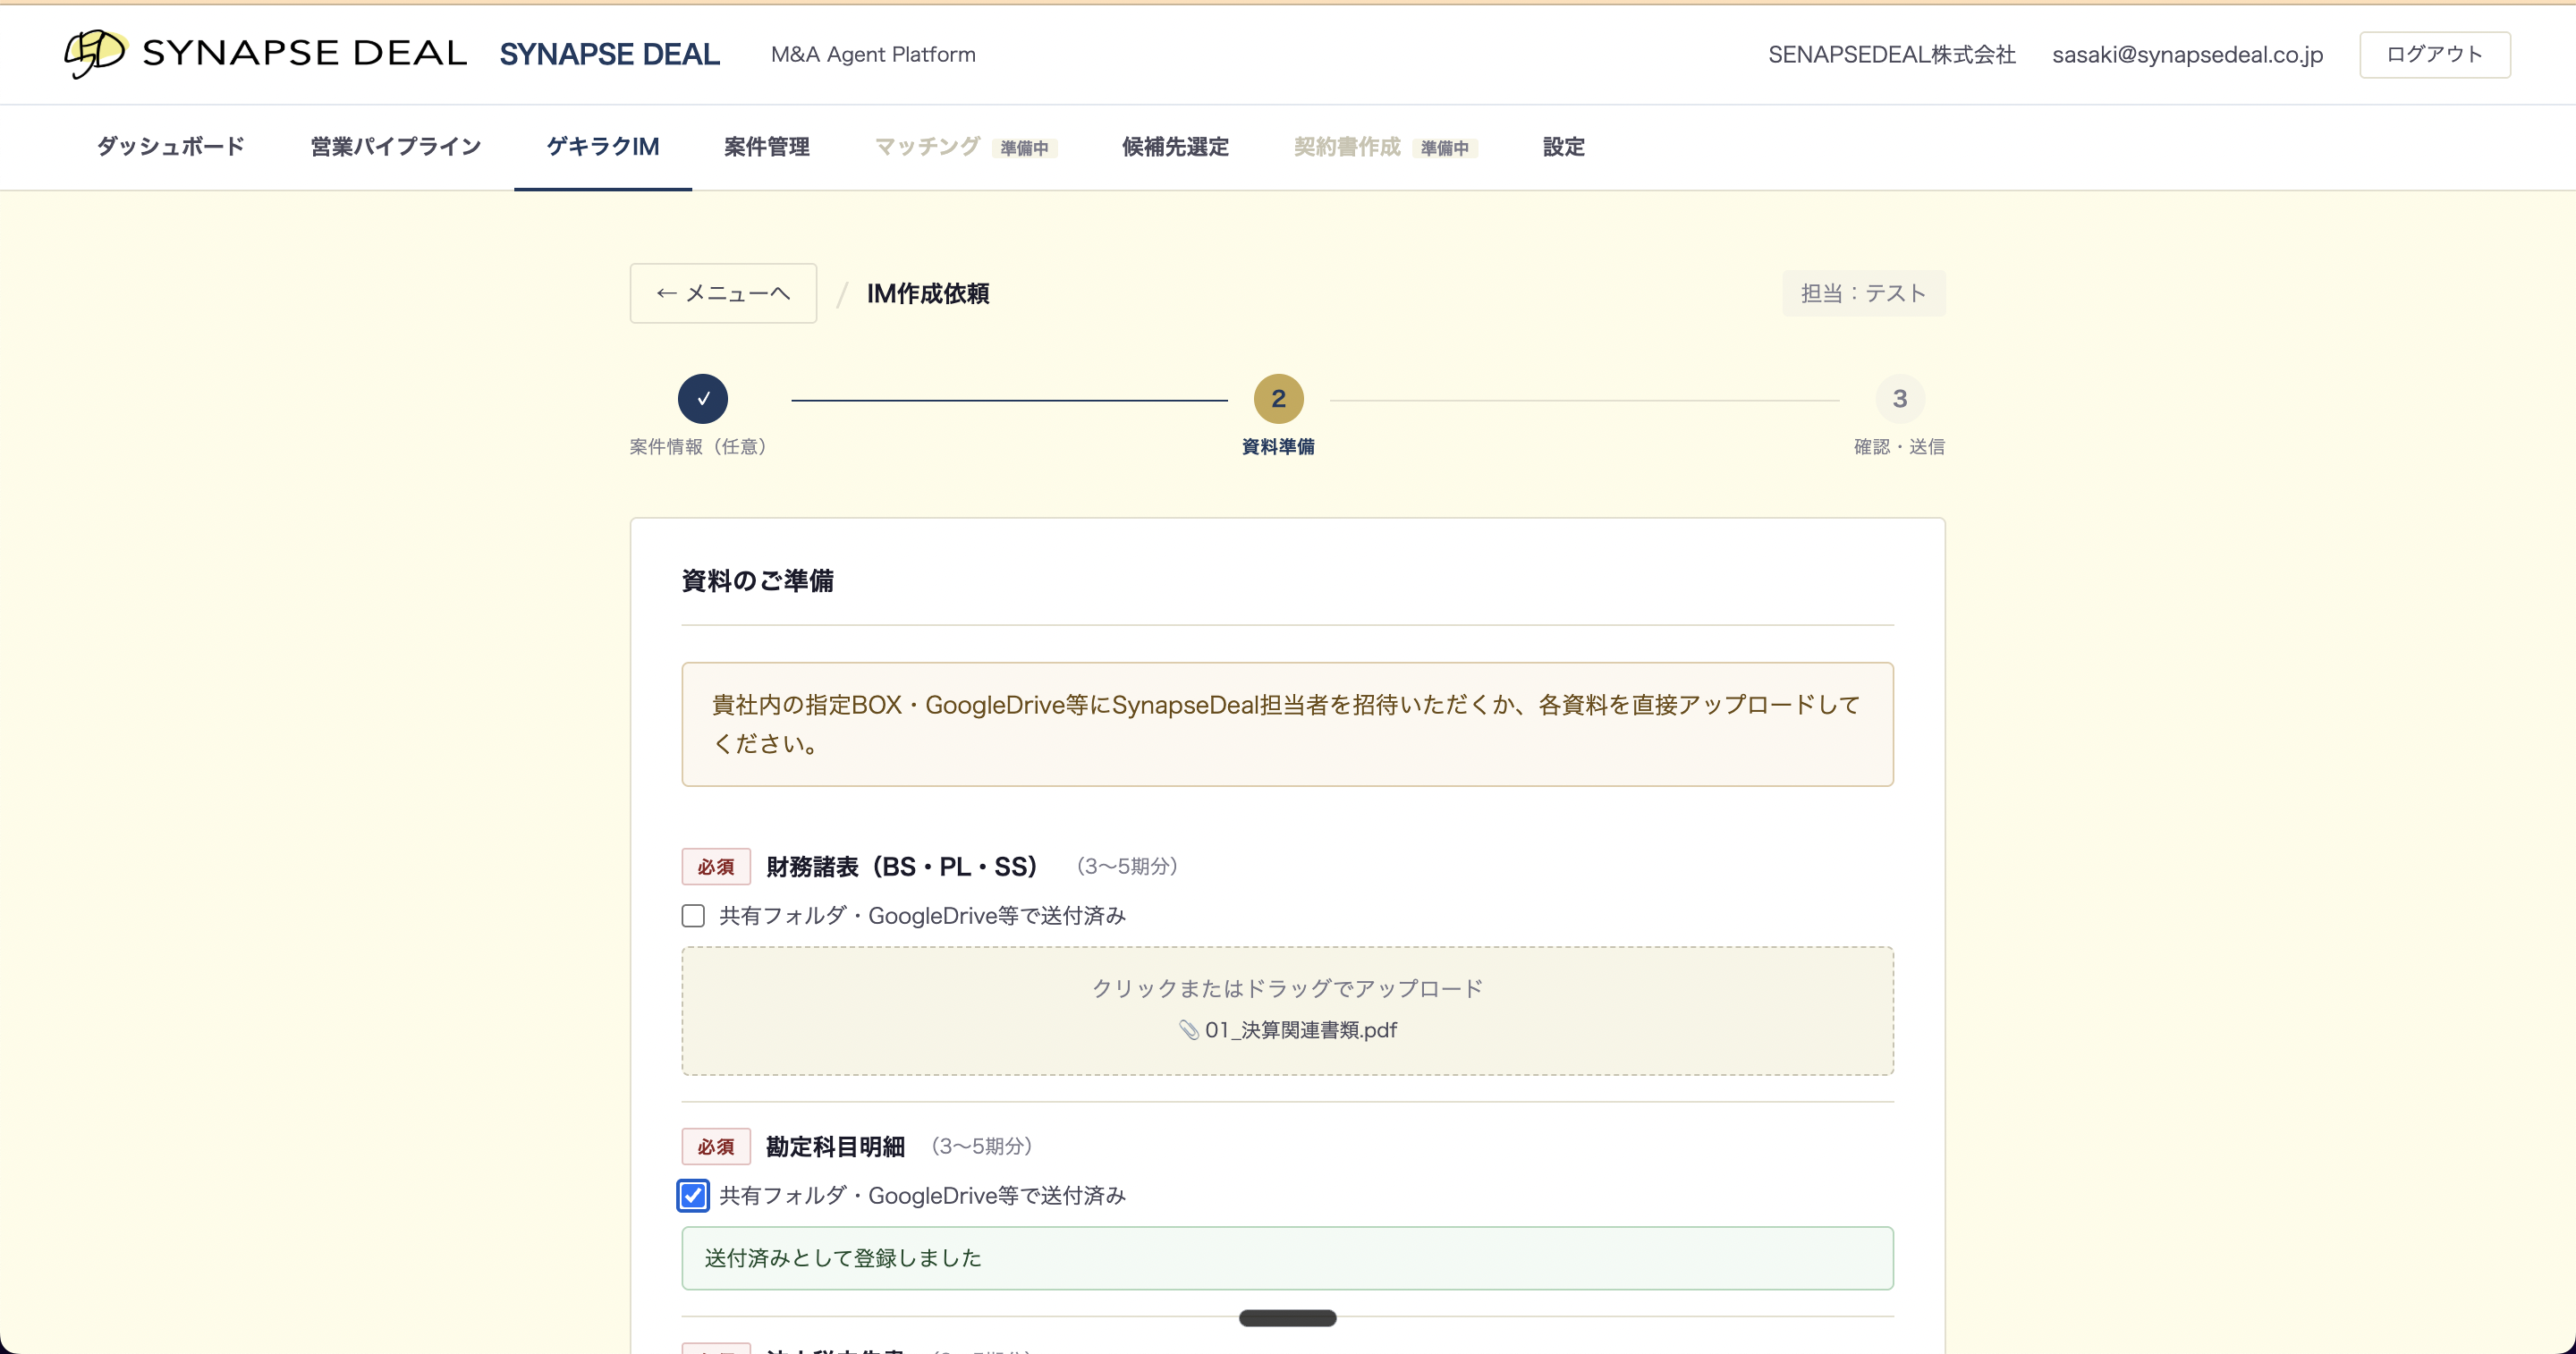
Task: Click the 準備中 badge next to マッチング
Action: pyautogui.click(x=1025, y=147)
